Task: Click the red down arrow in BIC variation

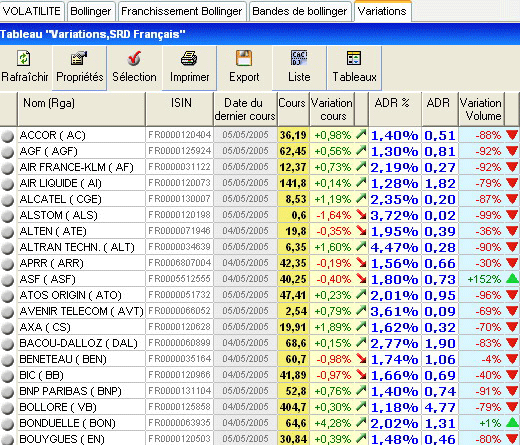Action: (x=361, y=375)
